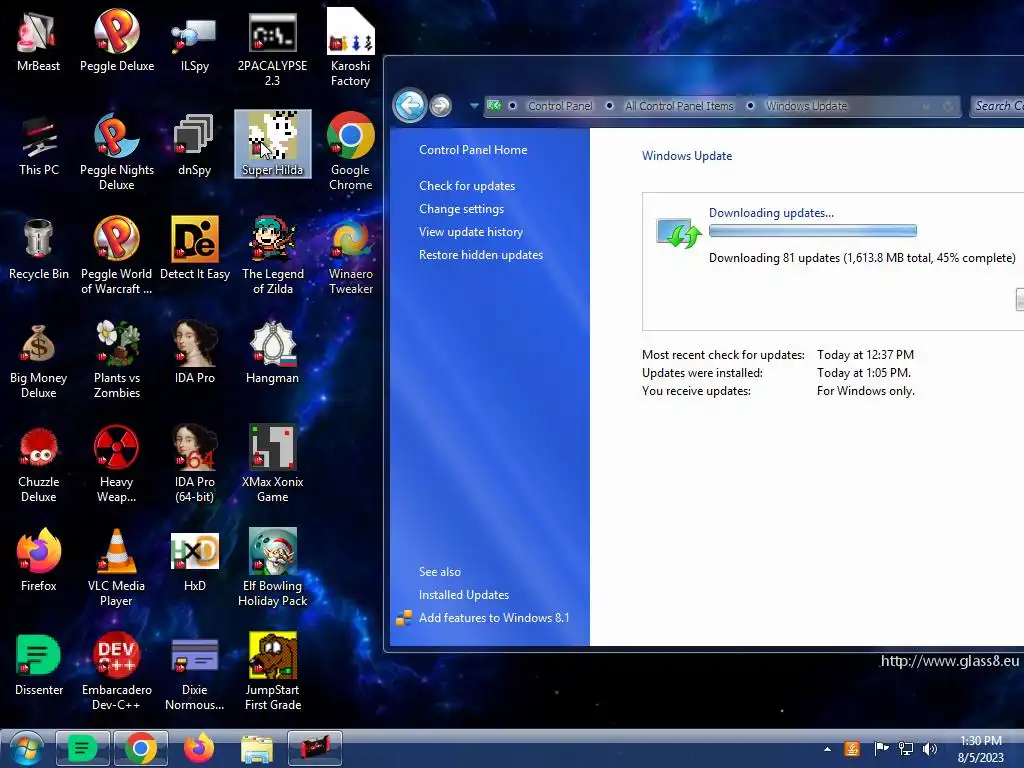Click the network tray icon
This screenshot has height=768, width=1024.
(906, 749)
